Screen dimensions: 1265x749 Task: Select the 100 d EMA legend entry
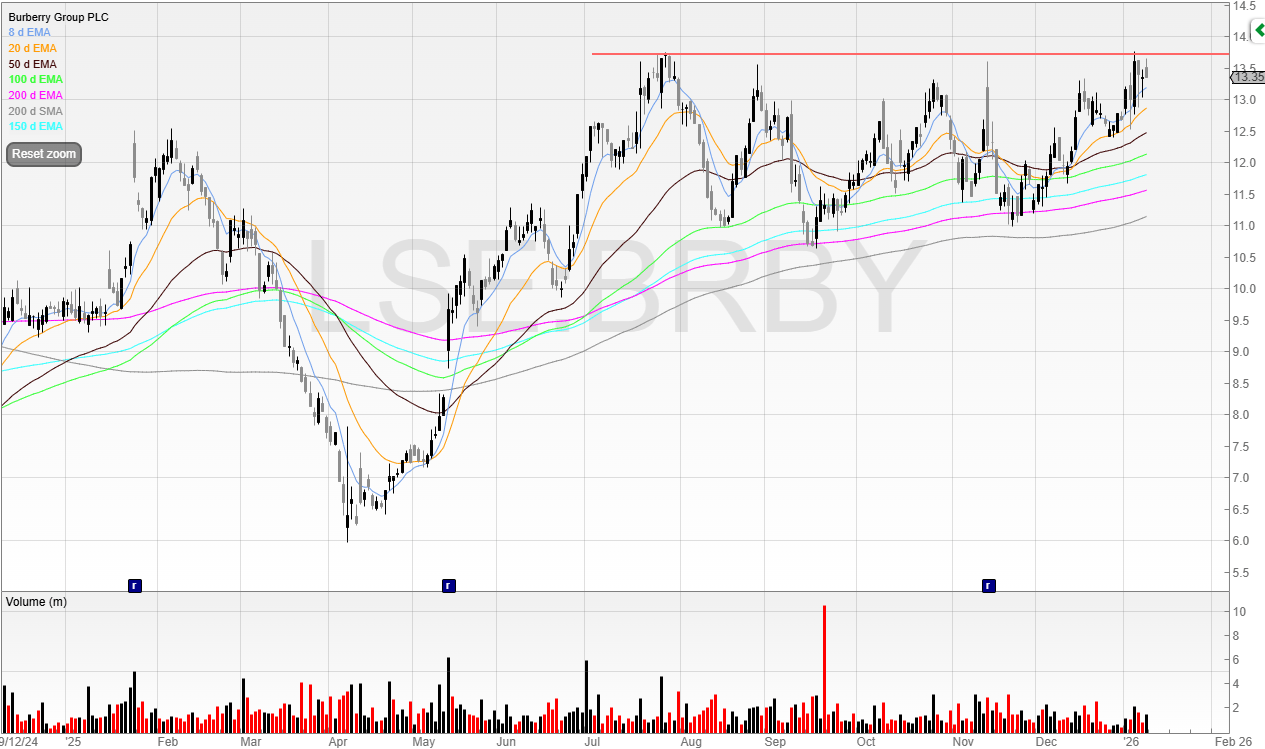tap(36, 79)
